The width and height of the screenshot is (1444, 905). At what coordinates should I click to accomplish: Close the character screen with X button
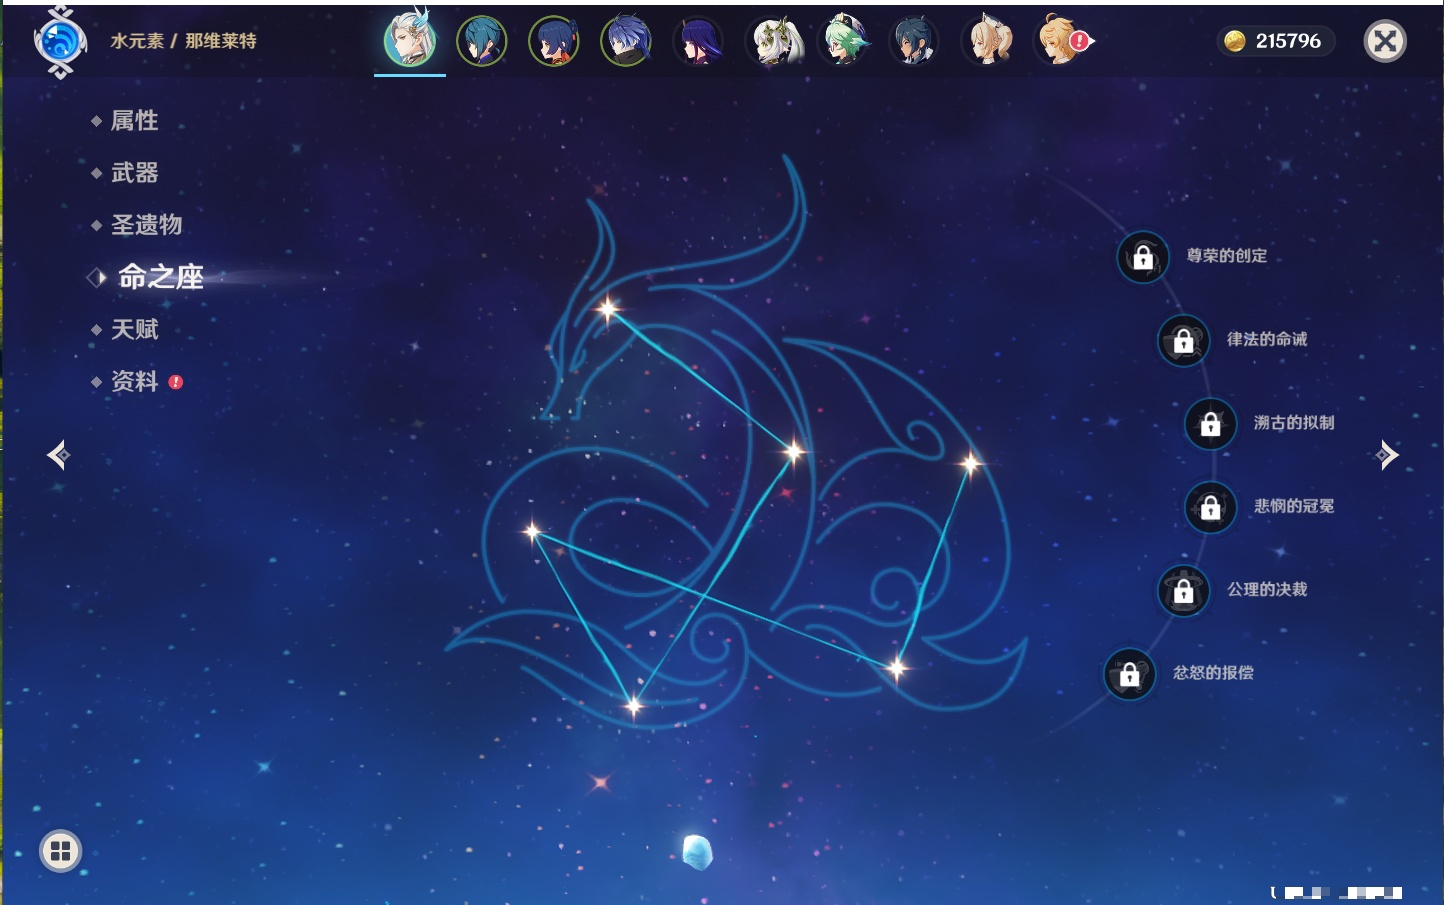click(1385, 41)
